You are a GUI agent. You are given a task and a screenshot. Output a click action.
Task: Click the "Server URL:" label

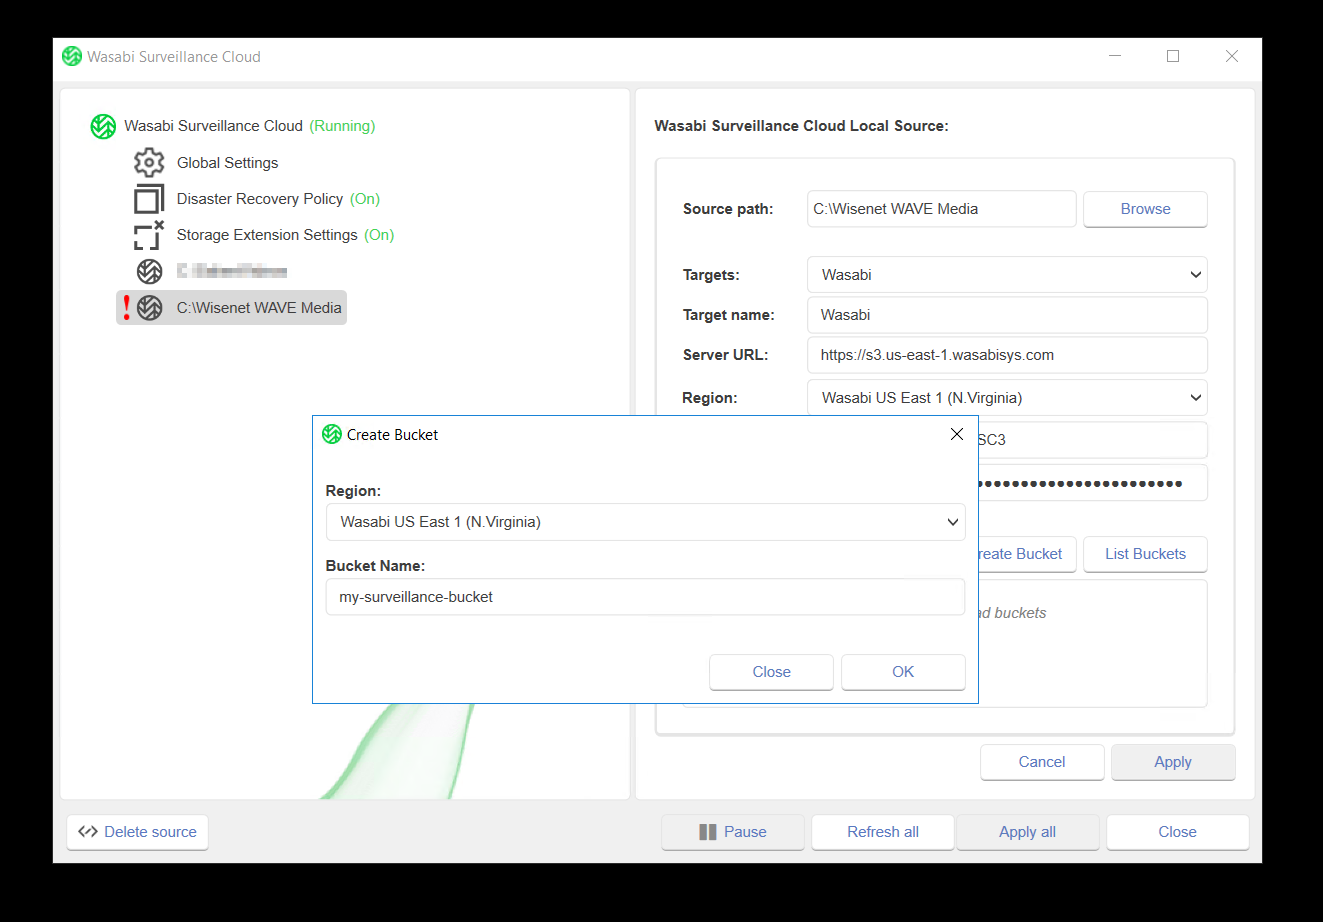click(725, 355)
